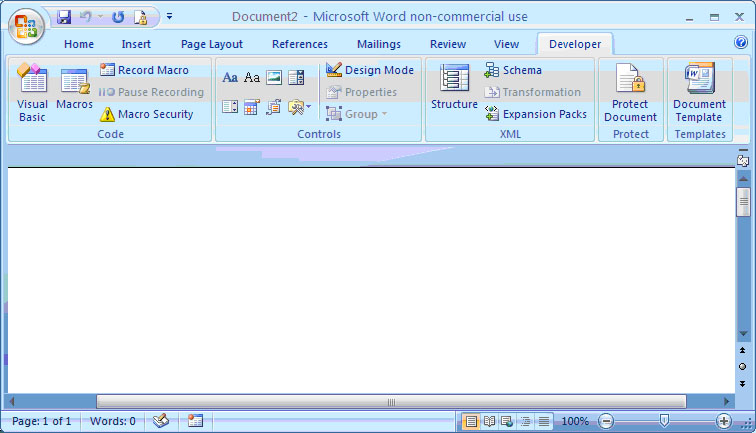The height and width of the screenshot is (433, 756).
Task: Open the Review tab
Action: [448, 44]
